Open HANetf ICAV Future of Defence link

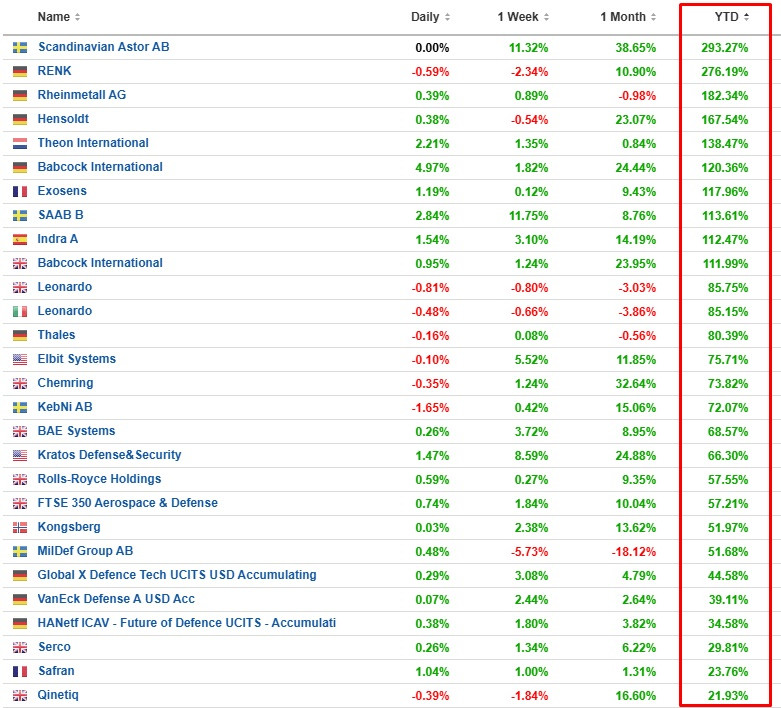187,623
